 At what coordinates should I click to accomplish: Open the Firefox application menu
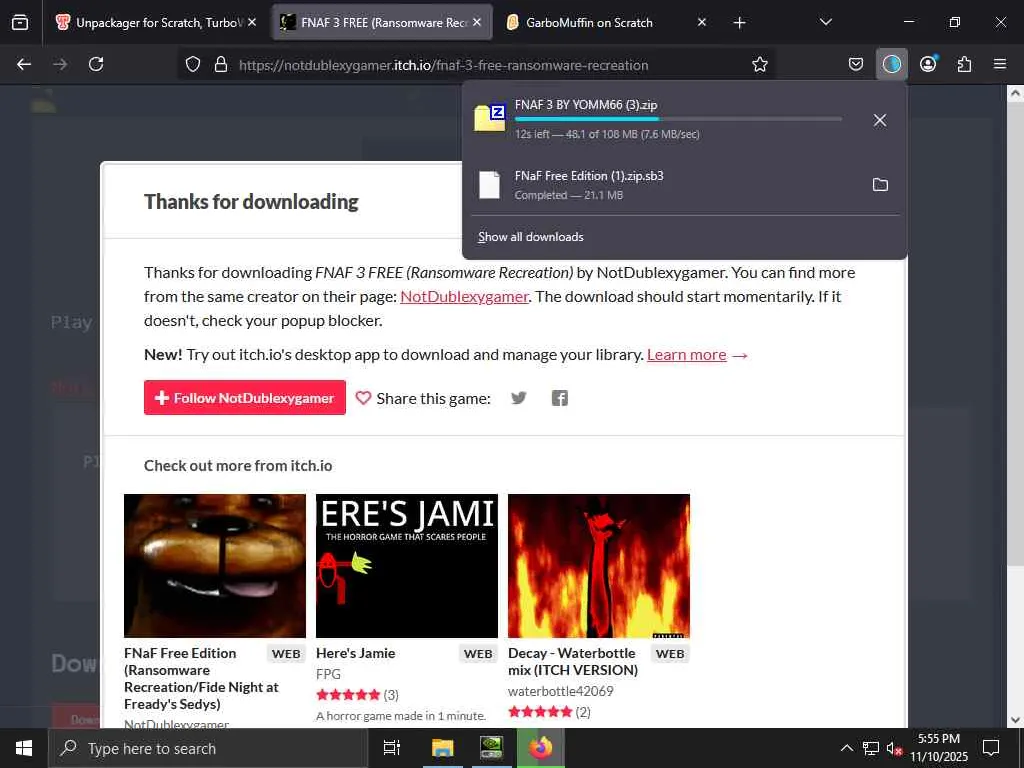point(1000,64)
